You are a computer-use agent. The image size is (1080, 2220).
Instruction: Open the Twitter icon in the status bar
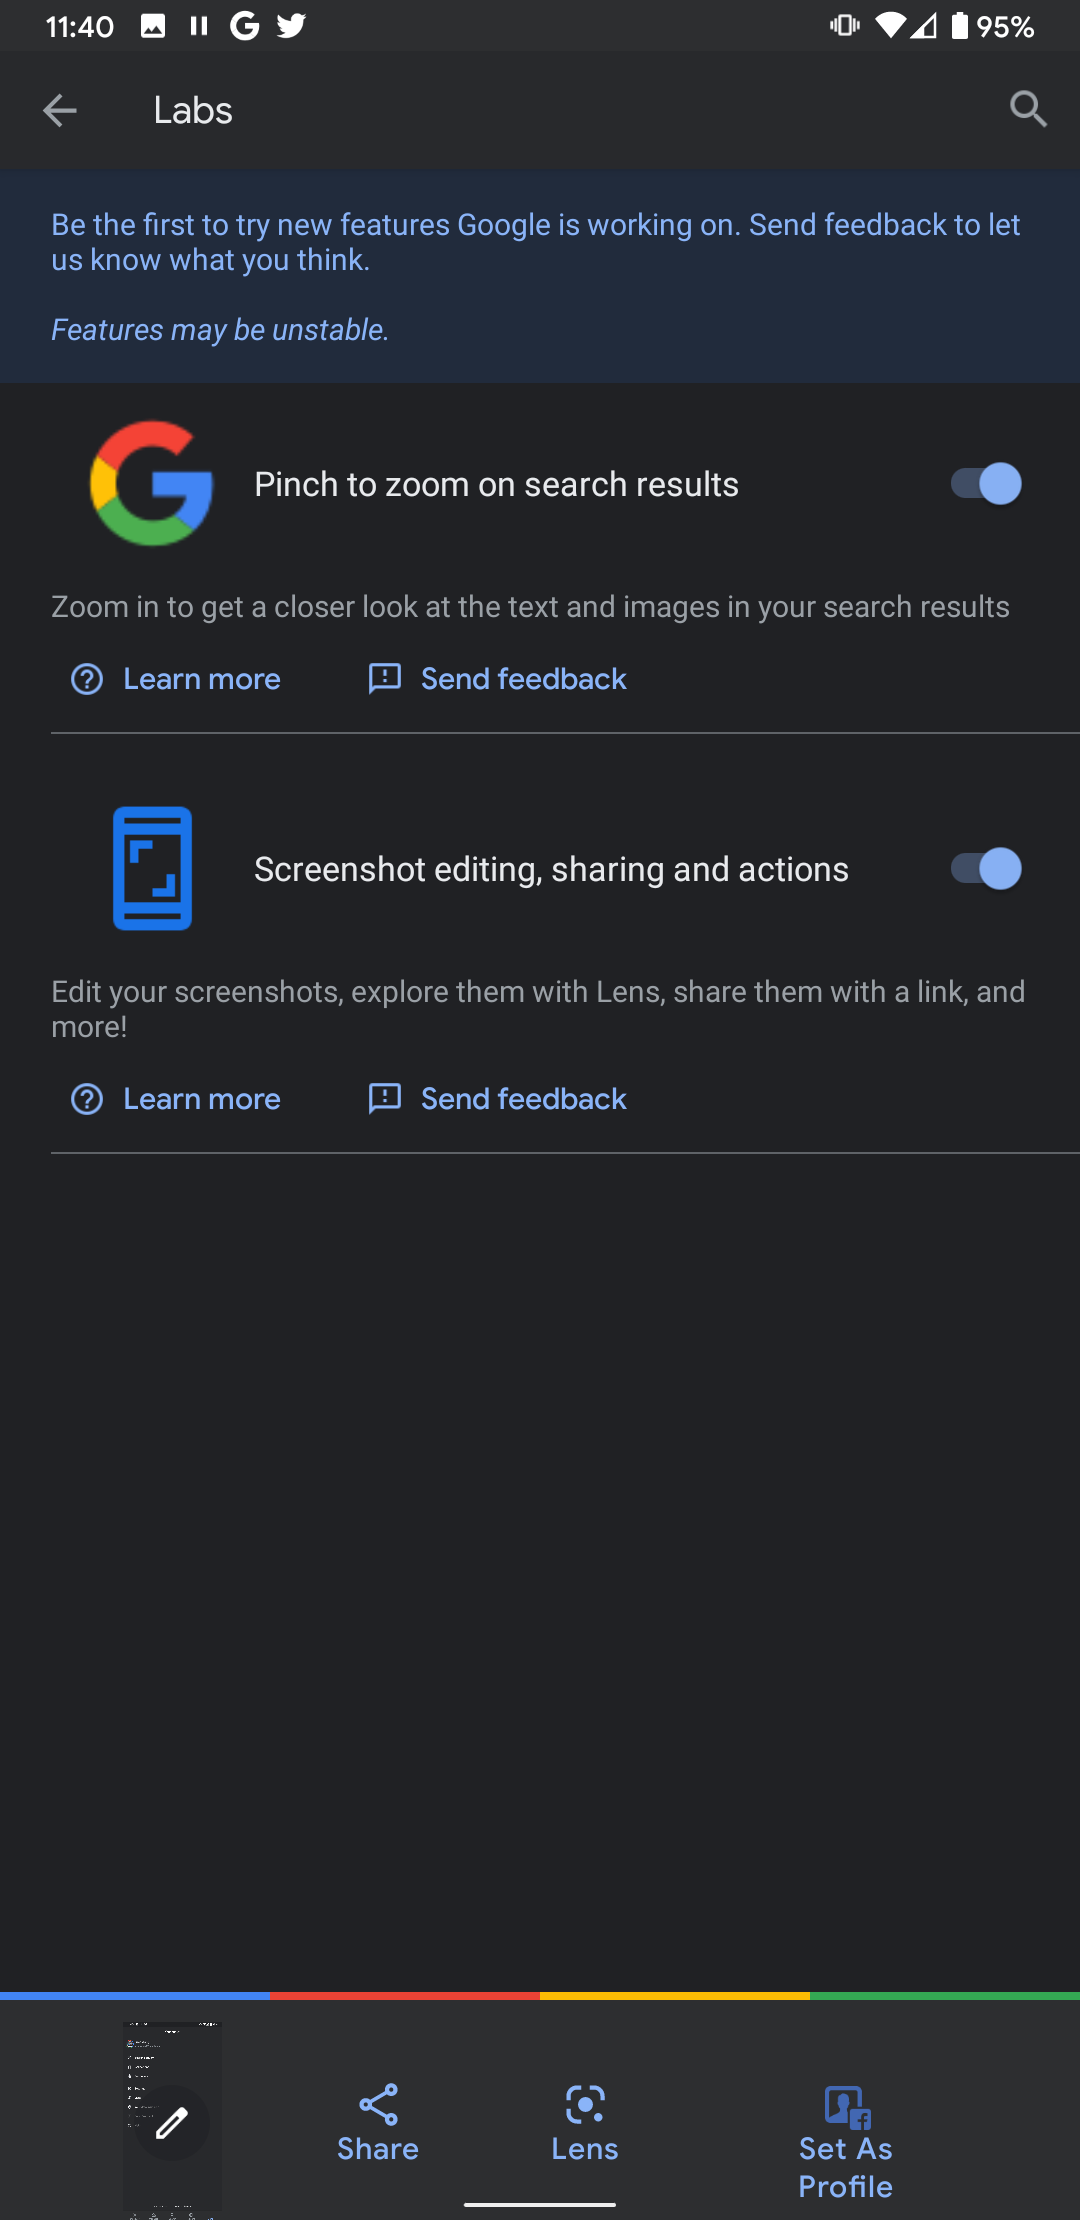point(290,25)
